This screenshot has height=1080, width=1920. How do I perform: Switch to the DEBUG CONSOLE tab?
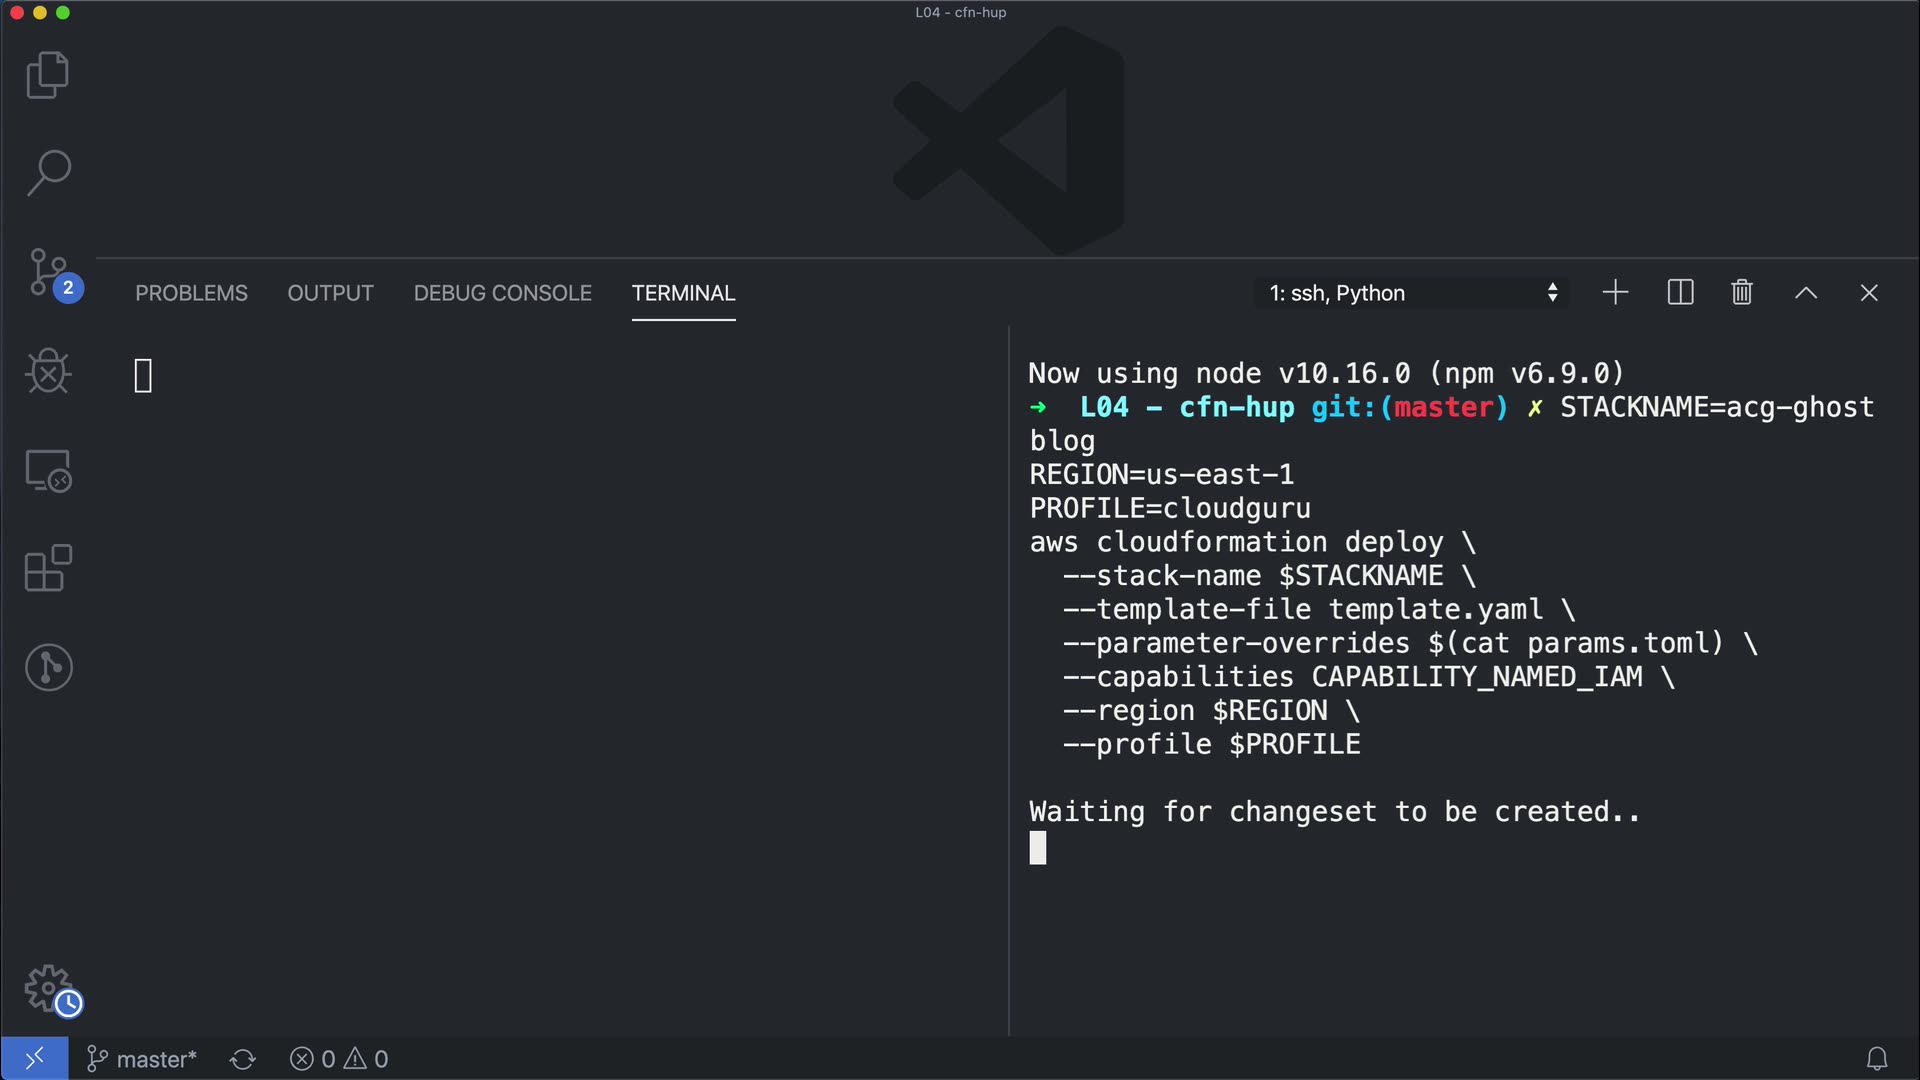point(502,293)
